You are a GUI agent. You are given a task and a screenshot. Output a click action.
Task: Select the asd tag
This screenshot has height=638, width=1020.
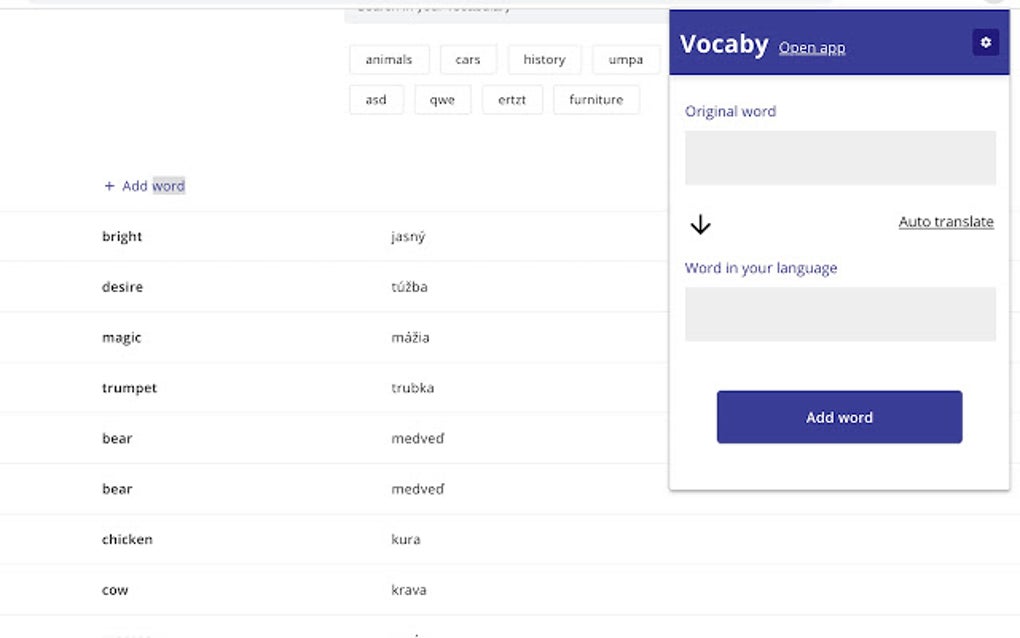pos(376,100)
